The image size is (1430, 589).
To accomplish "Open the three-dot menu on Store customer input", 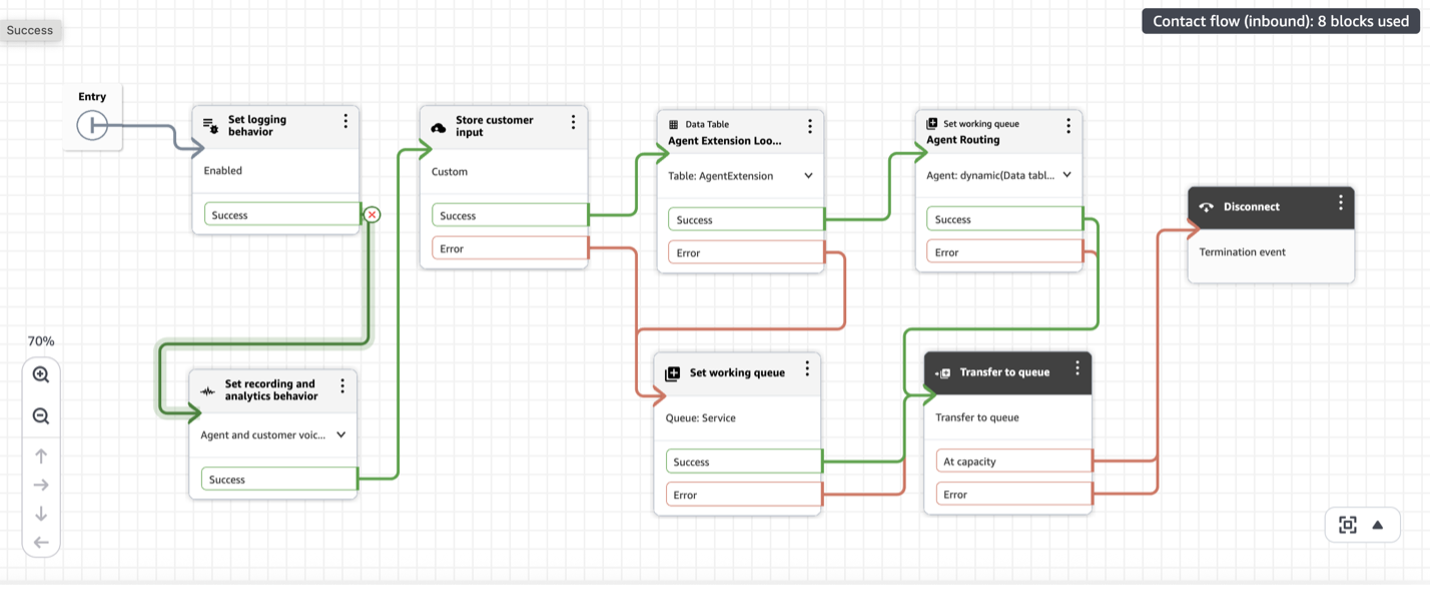I will tap(573, 121).
